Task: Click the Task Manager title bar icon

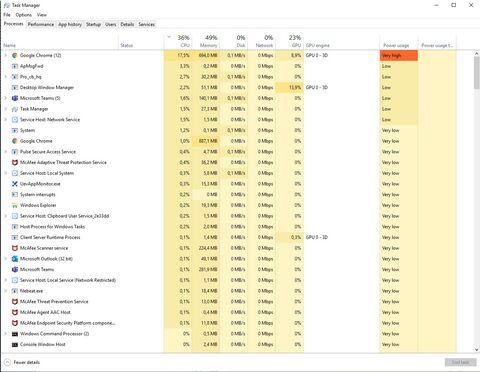Action: (6, 5)
